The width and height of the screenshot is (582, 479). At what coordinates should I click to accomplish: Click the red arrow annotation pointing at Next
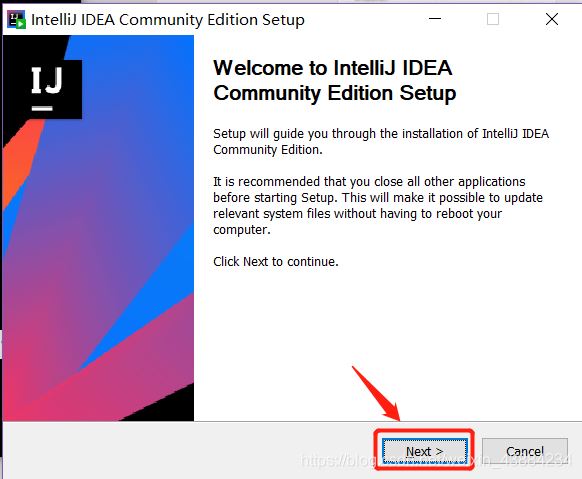pyautogui.click(x=376, y=394)
